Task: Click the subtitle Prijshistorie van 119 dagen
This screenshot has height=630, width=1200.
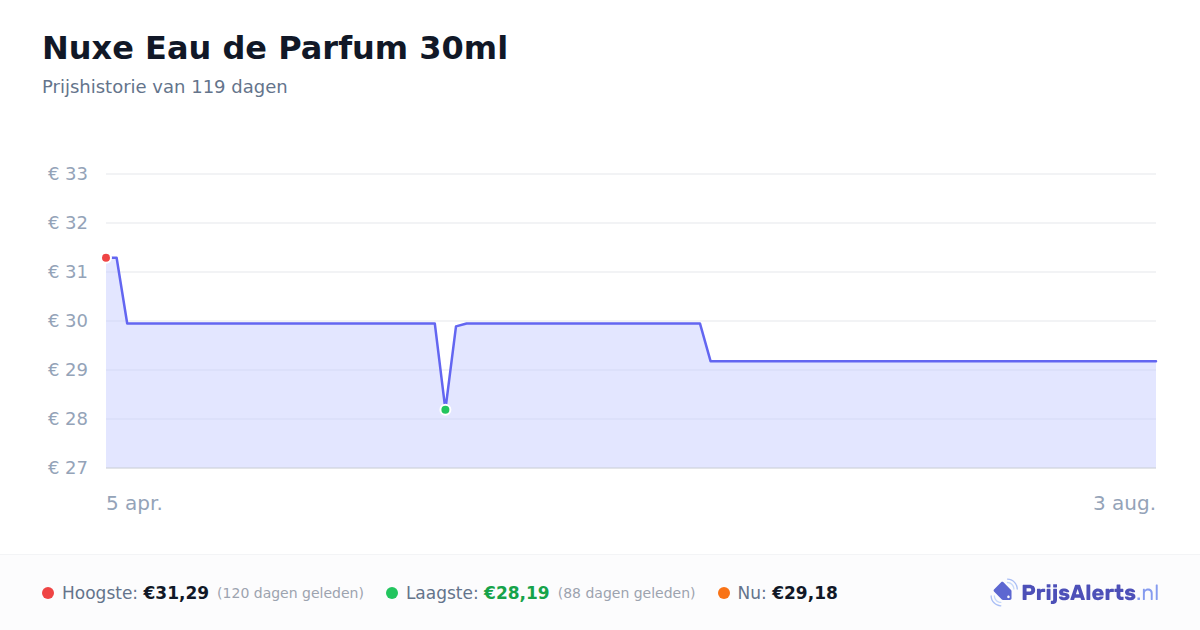Action: pos(165,87)
